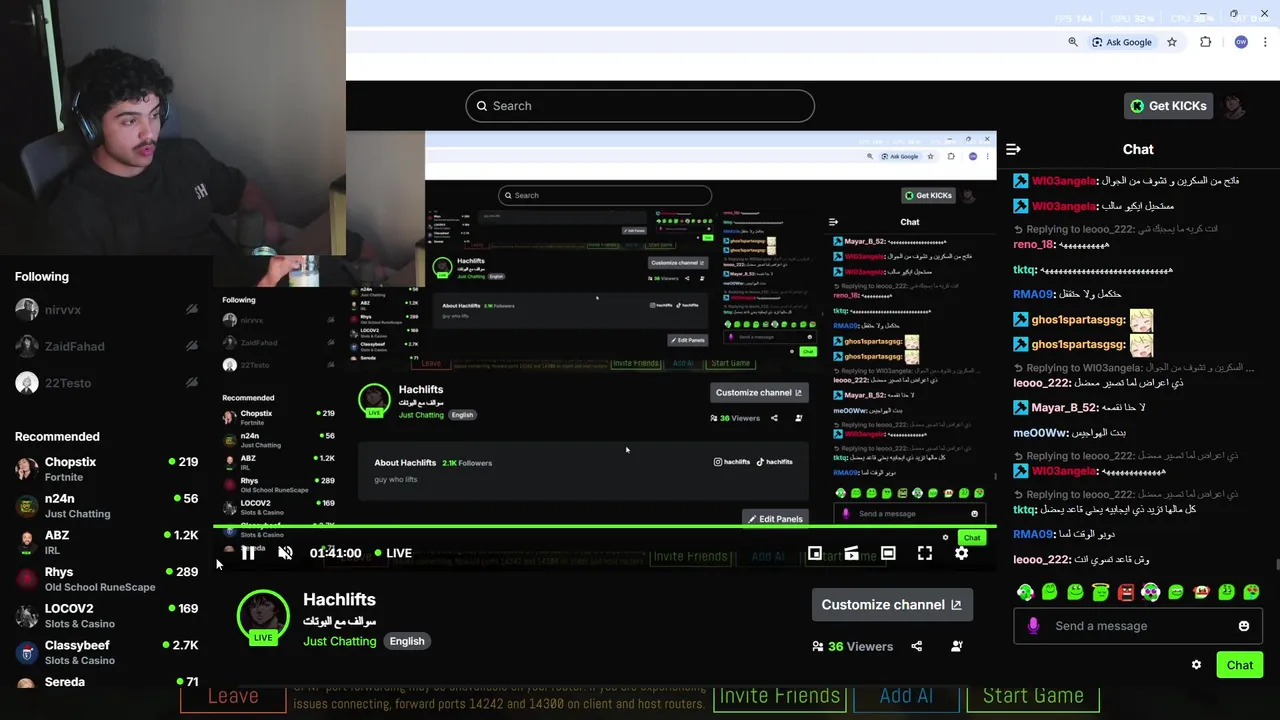The width and height of the screenshot is (1280, 720).
Task: Open browser zoom magnifier icon
Action: pyautogui.click(x=1073, y=42)
